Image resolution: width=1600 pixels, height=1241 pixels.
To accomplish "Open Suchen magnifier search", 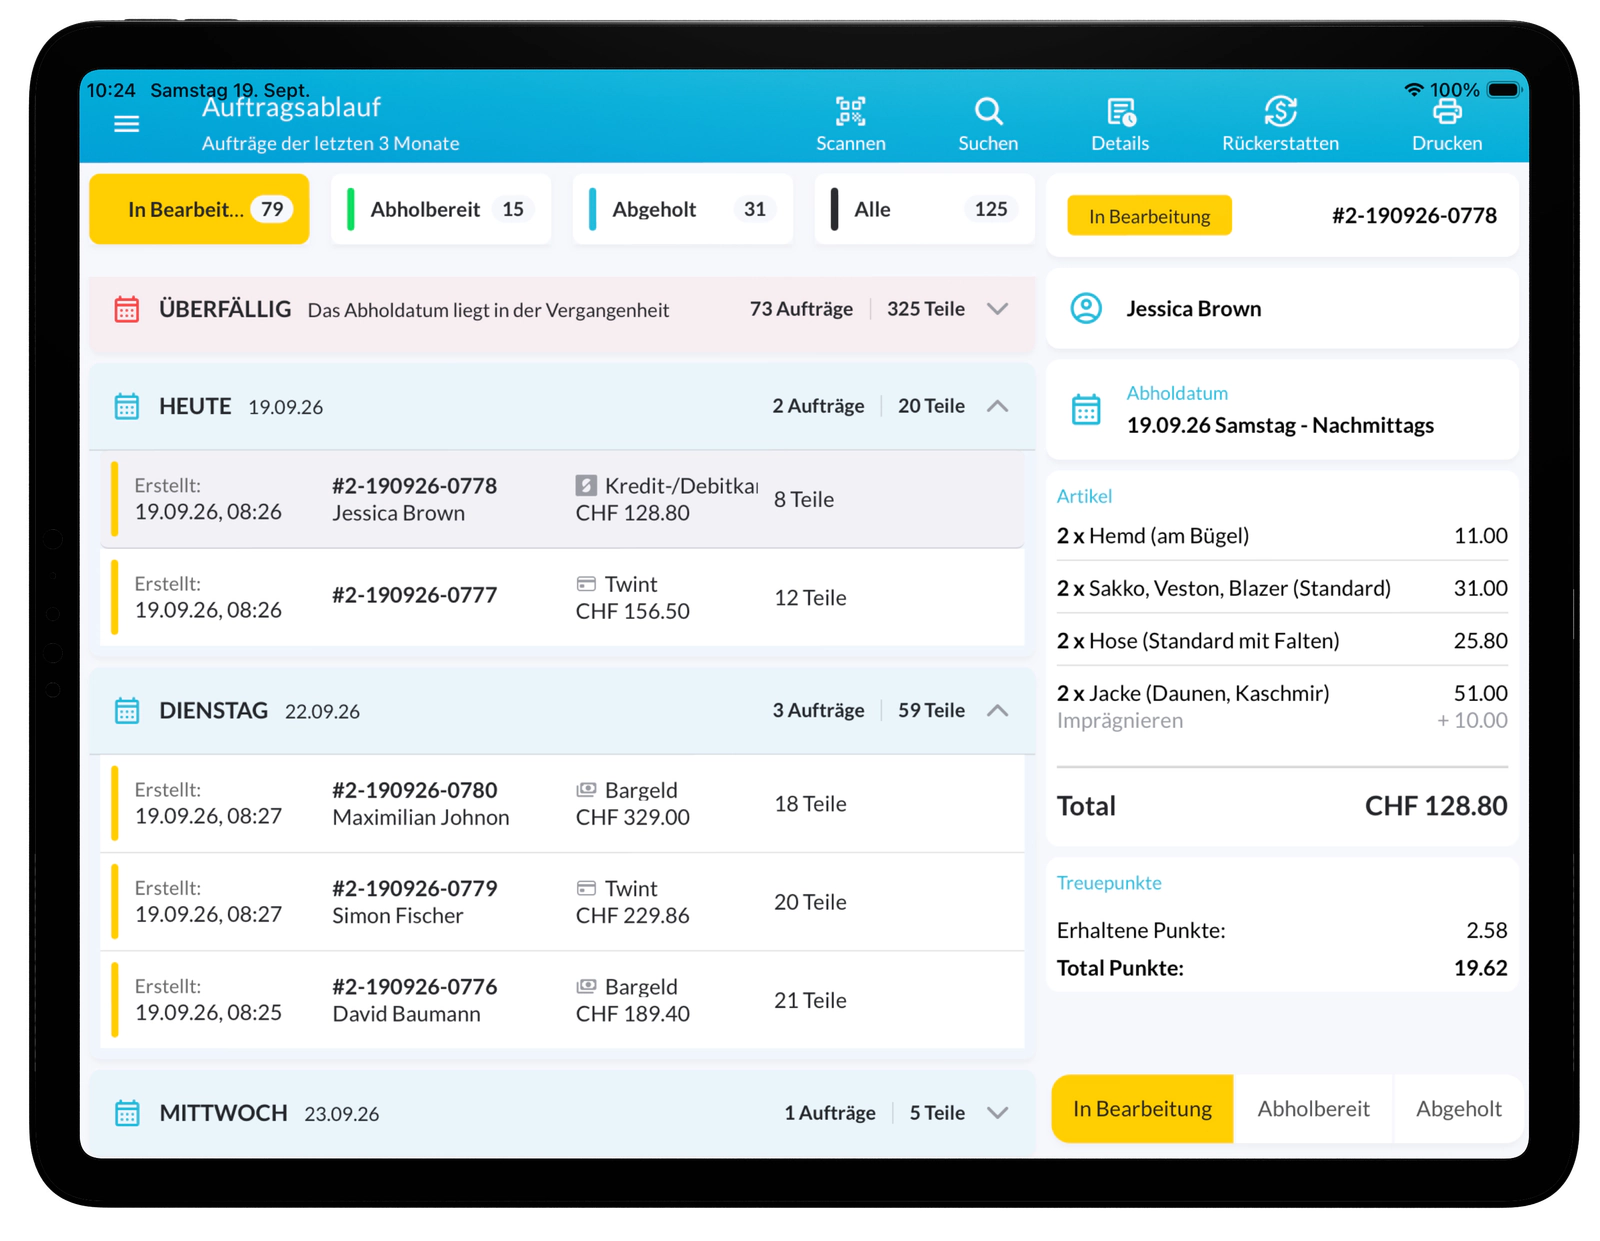I will pos(988,111).
